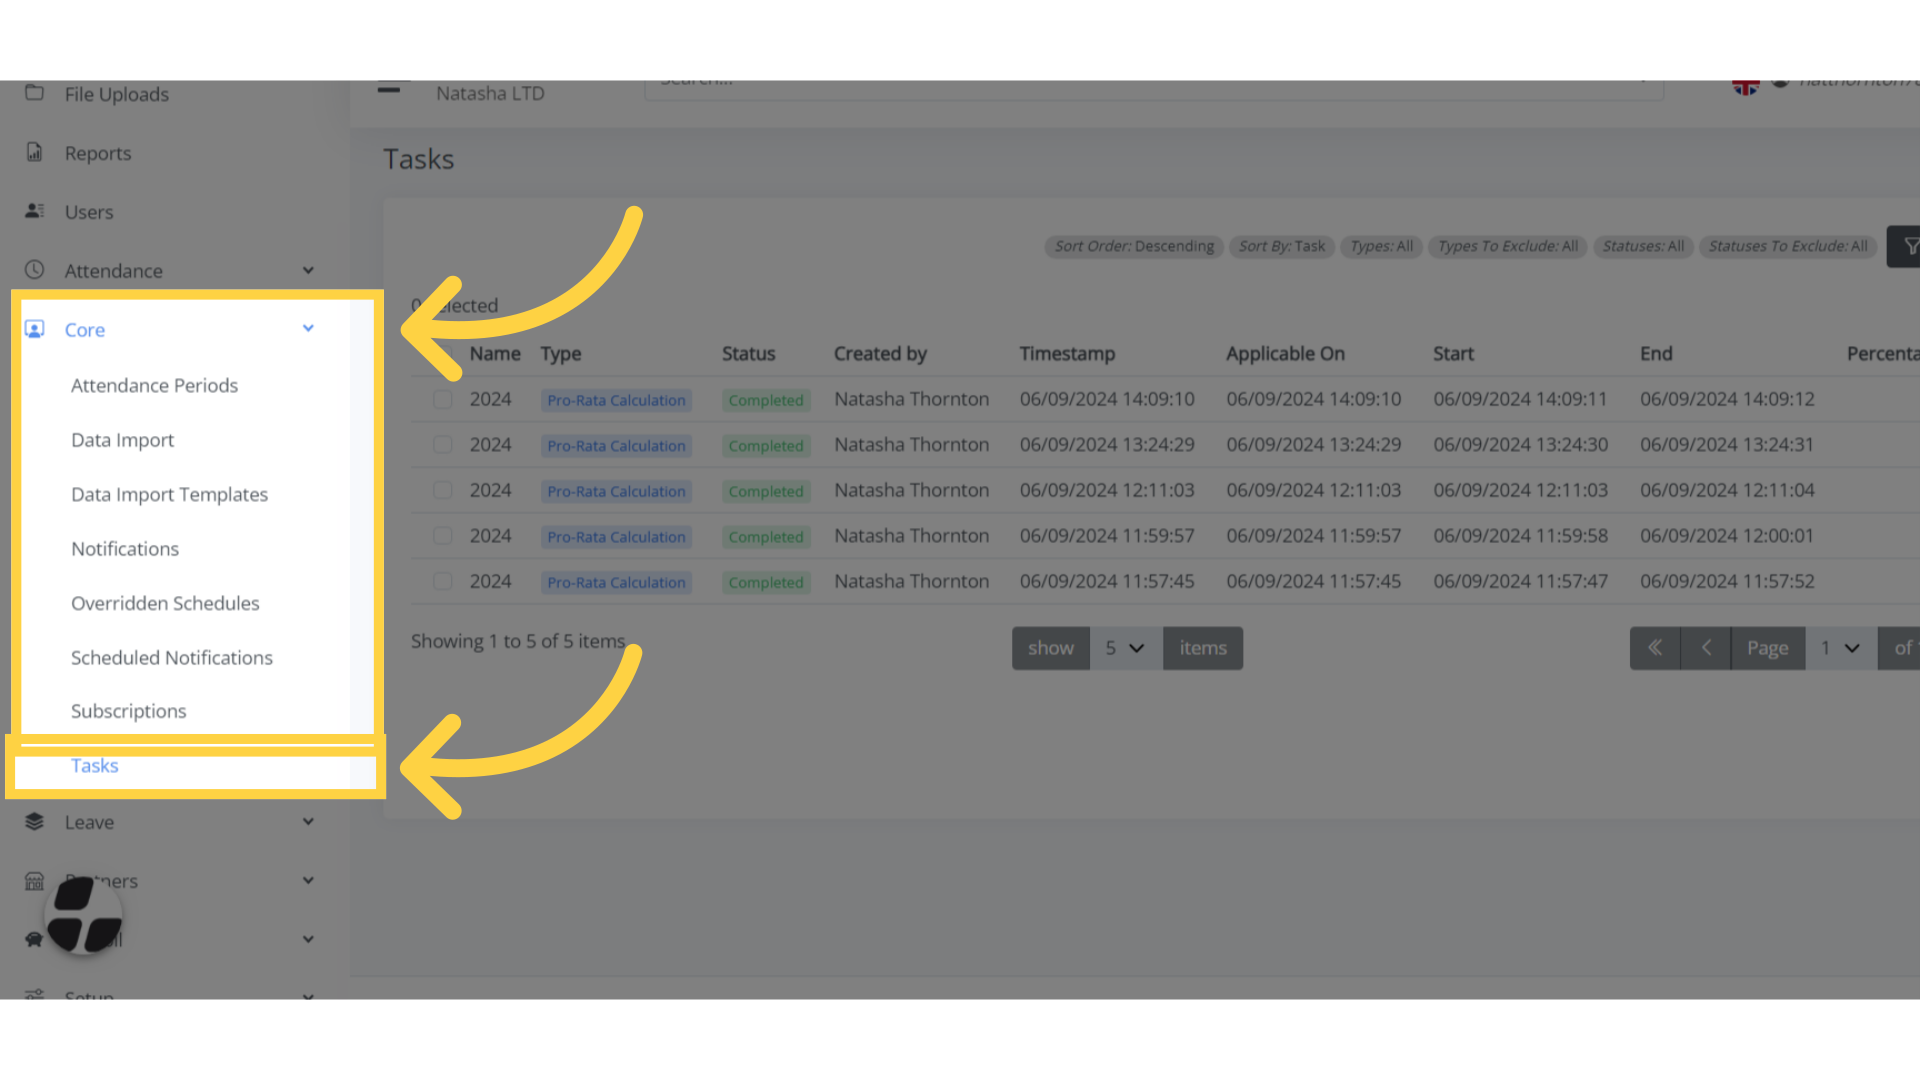Select the Partners storefront icon

(x=34, y=880)
